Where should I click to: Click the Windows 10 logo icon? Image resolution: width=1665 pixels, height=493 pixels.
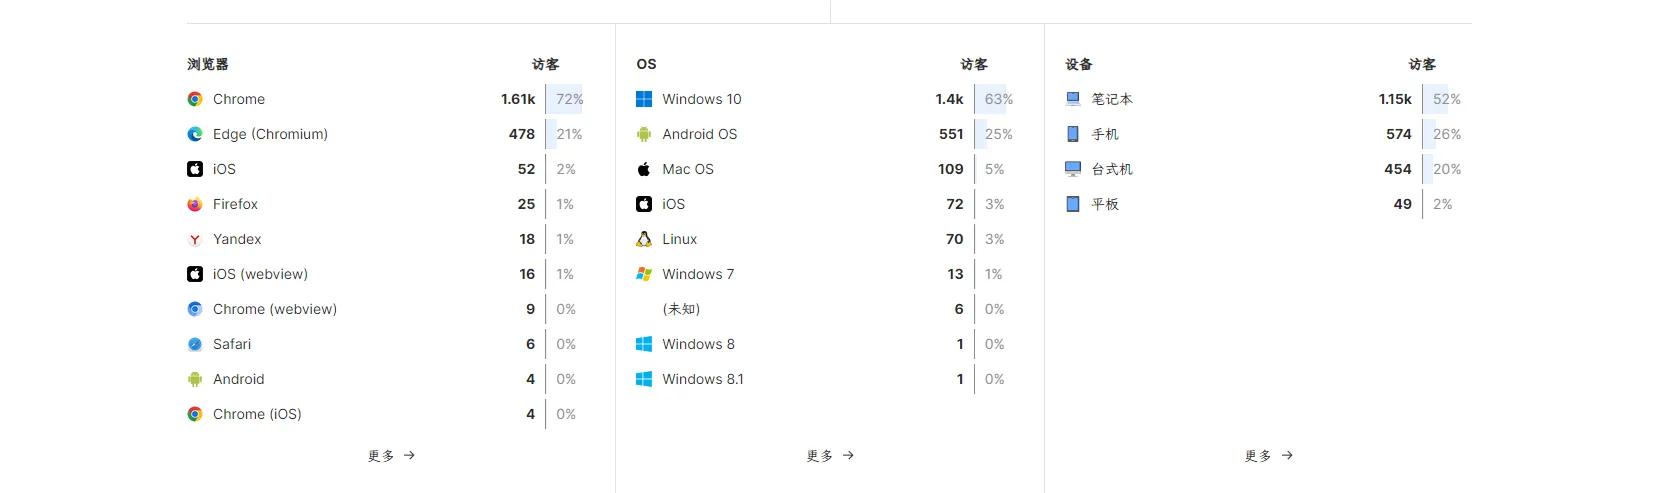point(644,99)
